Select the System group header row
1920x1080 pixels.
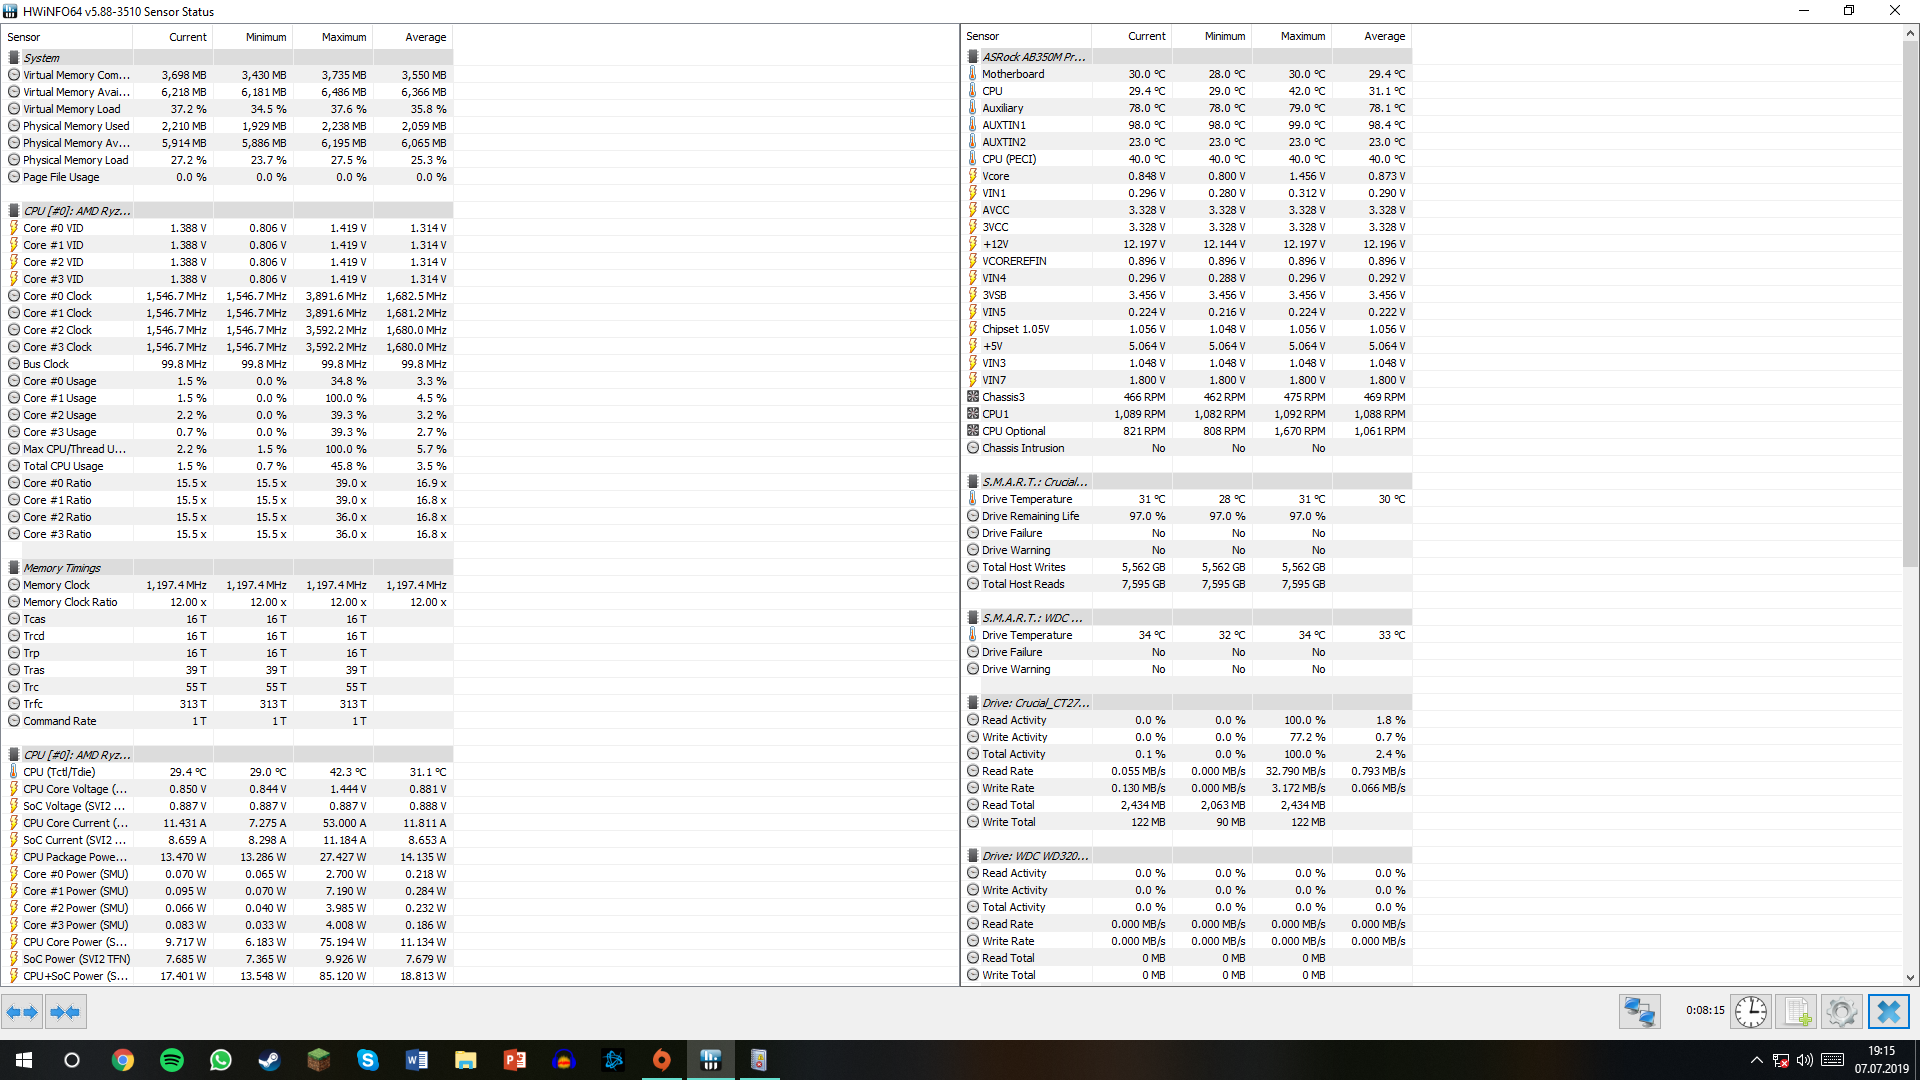point(42,58)
